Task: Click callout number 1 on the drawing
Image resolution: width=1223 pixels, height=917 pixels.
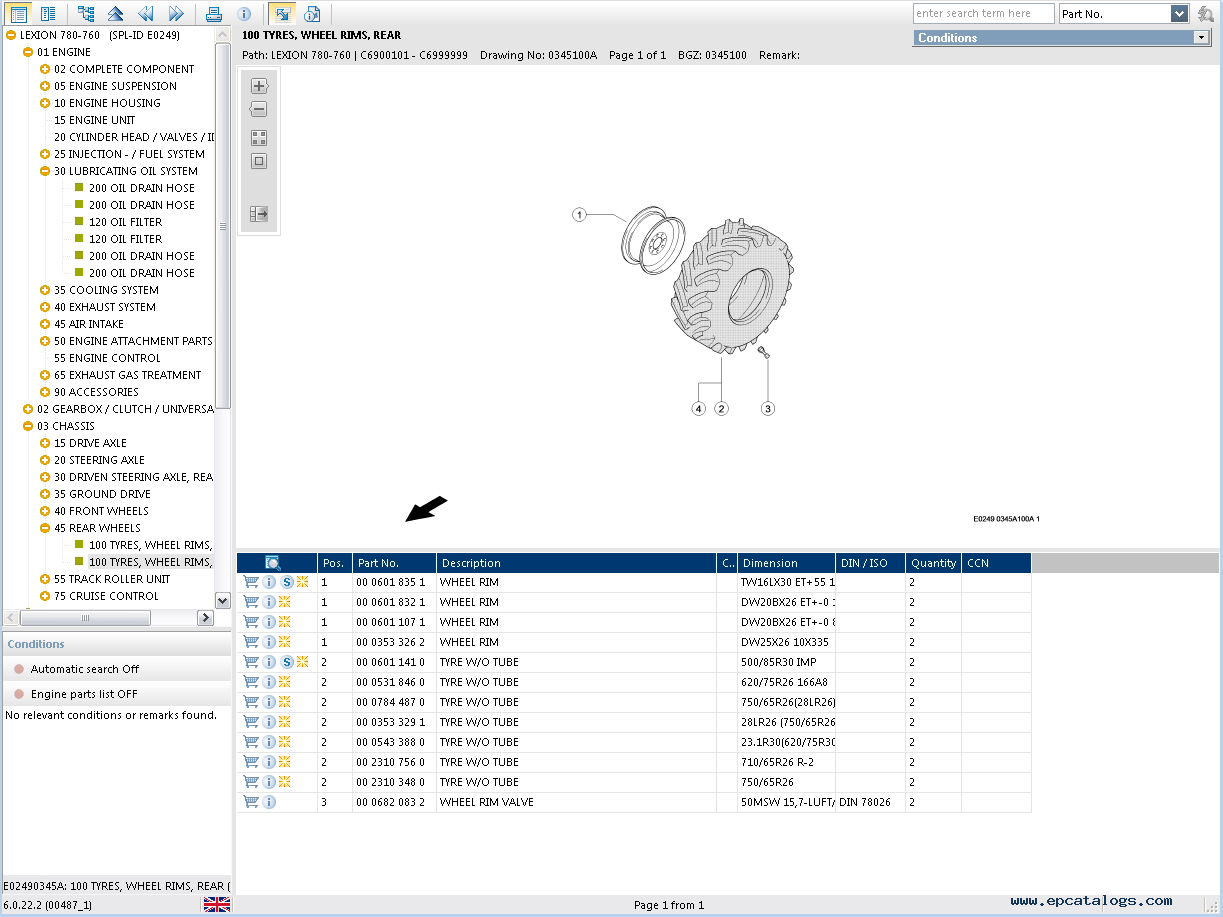Action: pyautogui.click(x=579, y=215)
